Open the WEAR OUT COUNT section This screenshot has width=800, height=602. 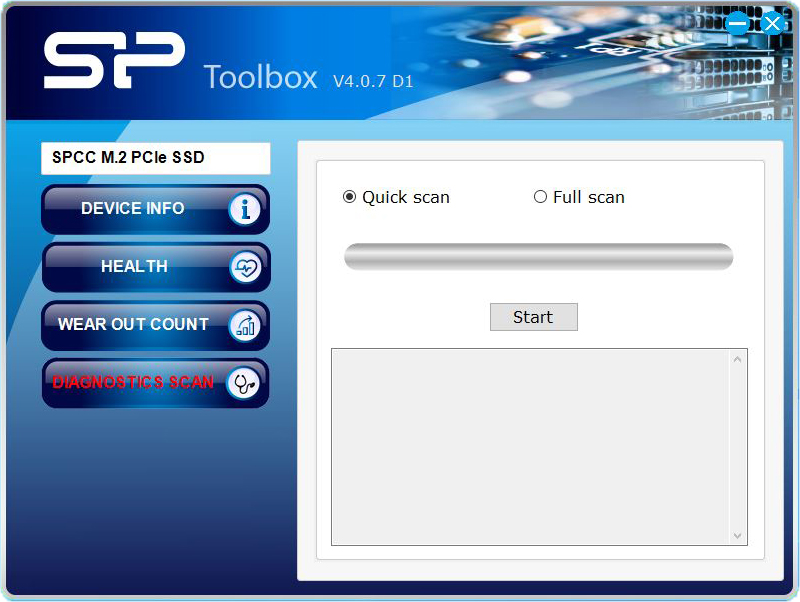[133, 325]
